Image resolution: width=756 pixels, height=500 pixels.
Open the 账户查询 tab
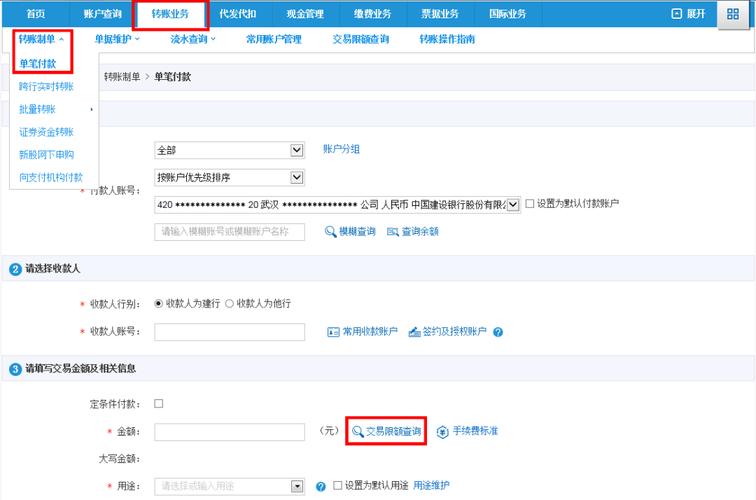click(103, 14)
